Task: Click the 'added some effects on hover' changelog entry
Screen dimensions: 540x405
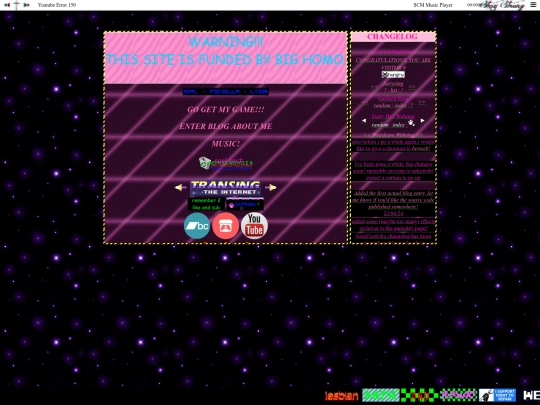Action: point(393,225)
